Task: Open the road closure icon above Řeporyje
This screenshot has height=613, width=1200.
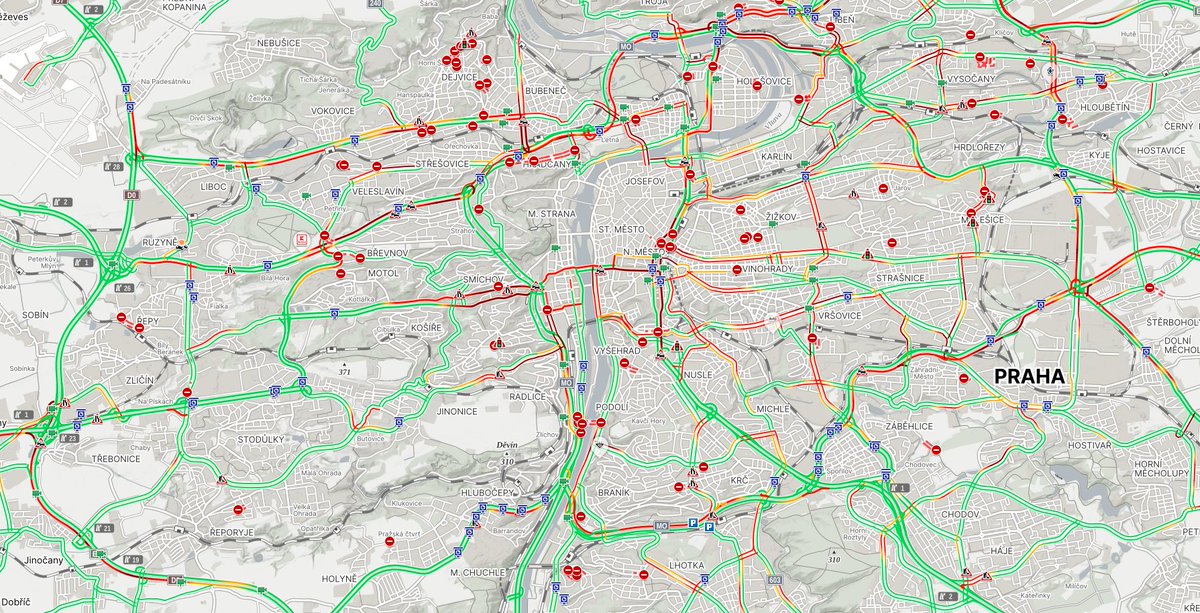Action: click(237, 509)
